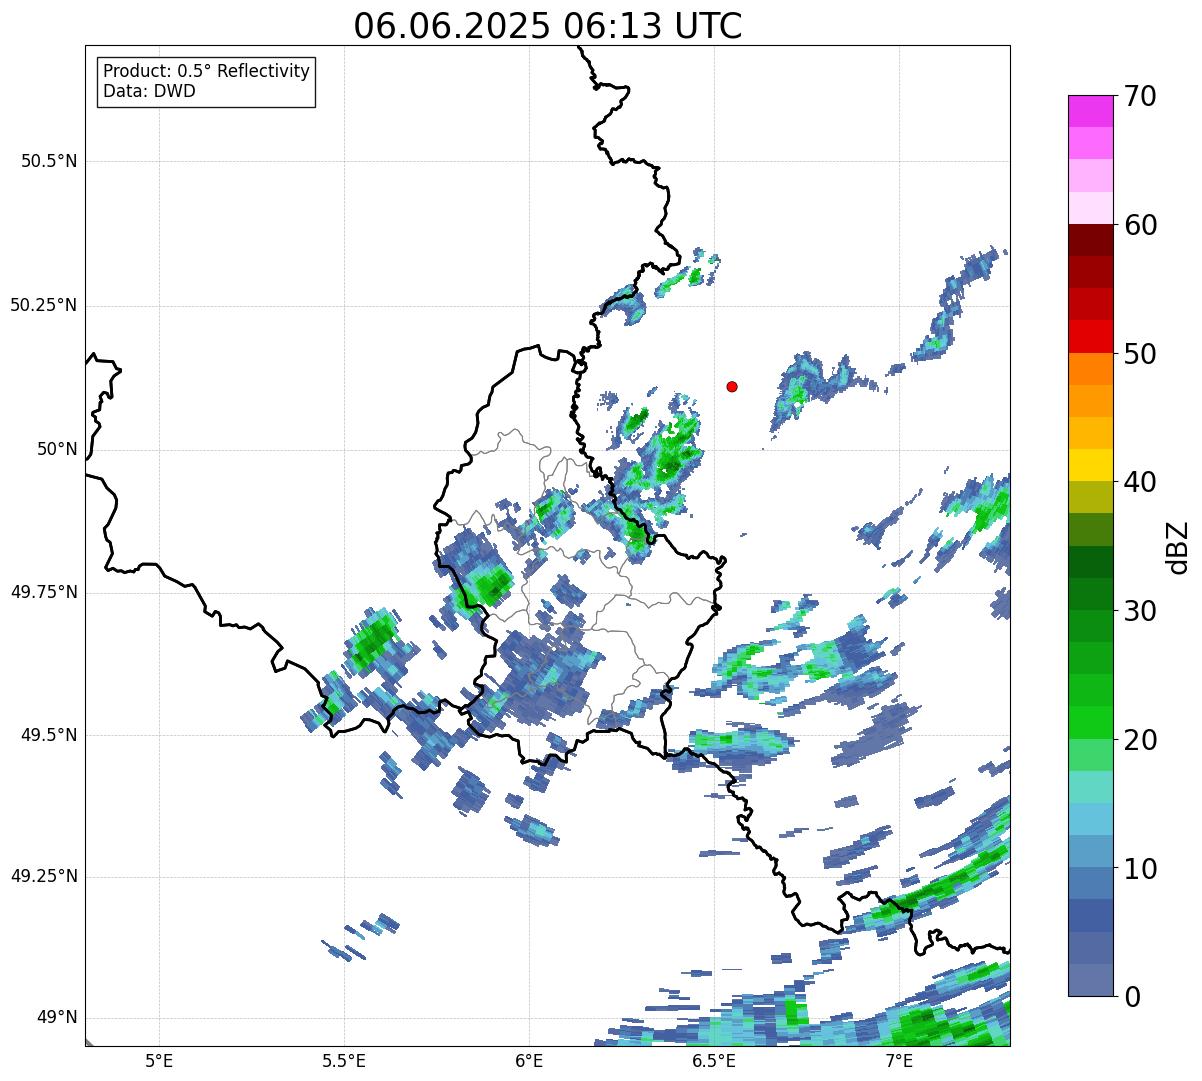
Task: Click the magenta top colorbar segment
Action: pos(1090,111)
